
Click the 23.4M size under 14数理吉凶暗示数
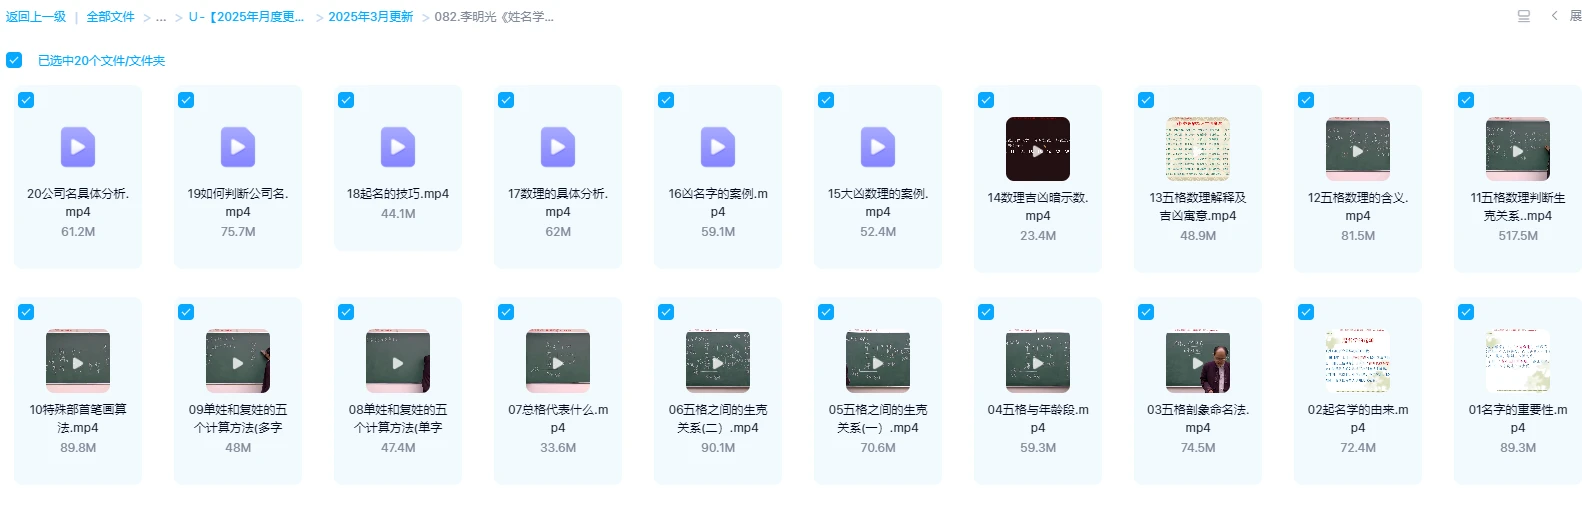(1038, 236)
